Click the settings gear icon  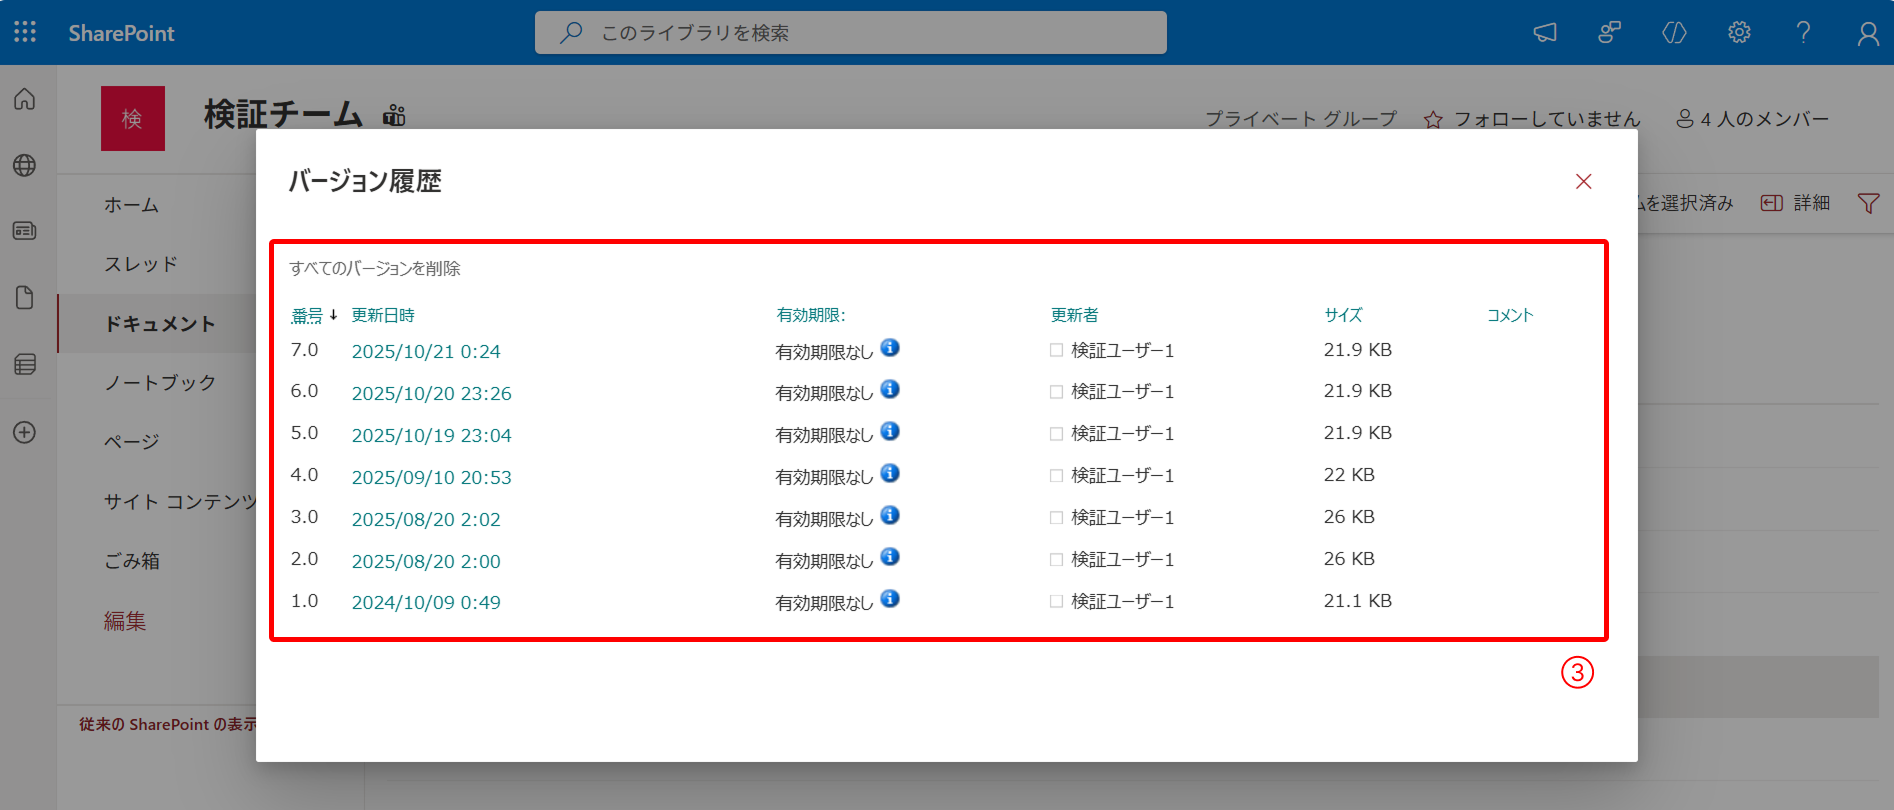[x=1739, y=32]
